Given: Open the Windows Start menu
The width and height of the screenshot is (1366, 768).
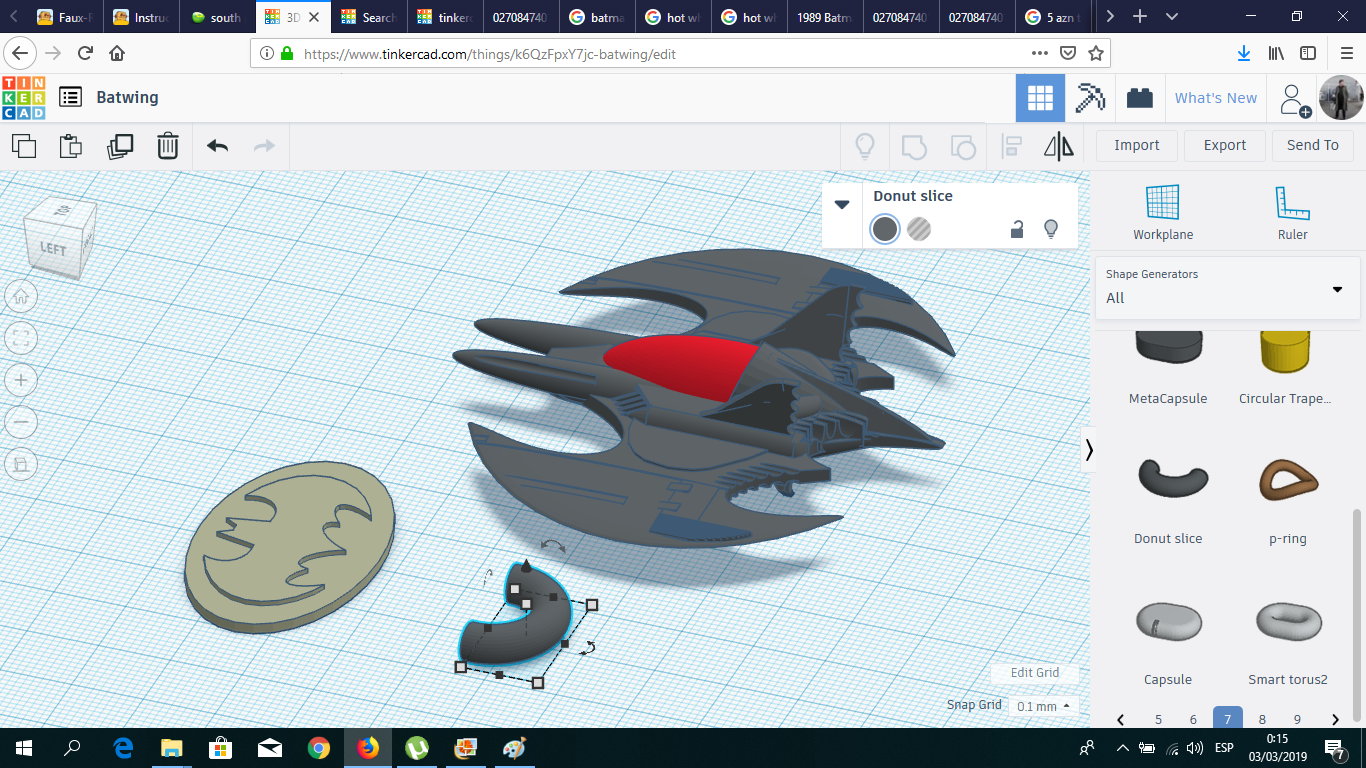Looking at the screenshot, I should pos(24,748).
